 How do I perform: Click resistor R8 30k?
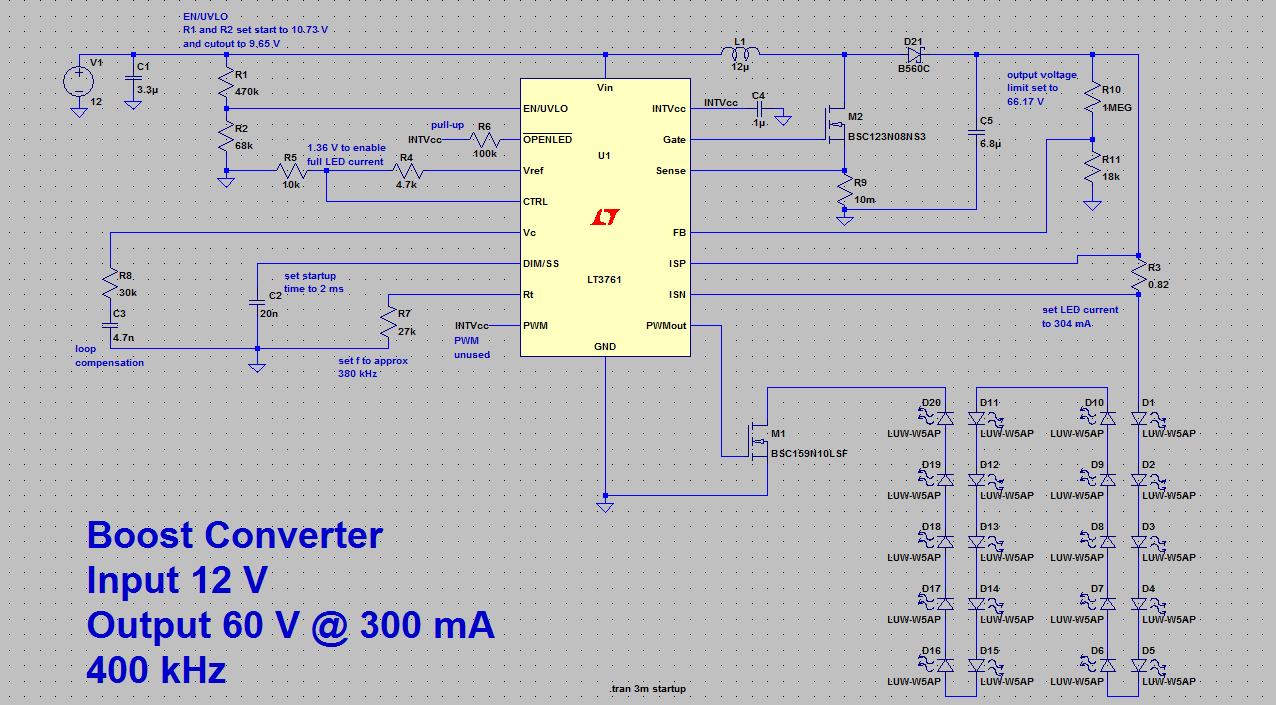coord(110,283)
